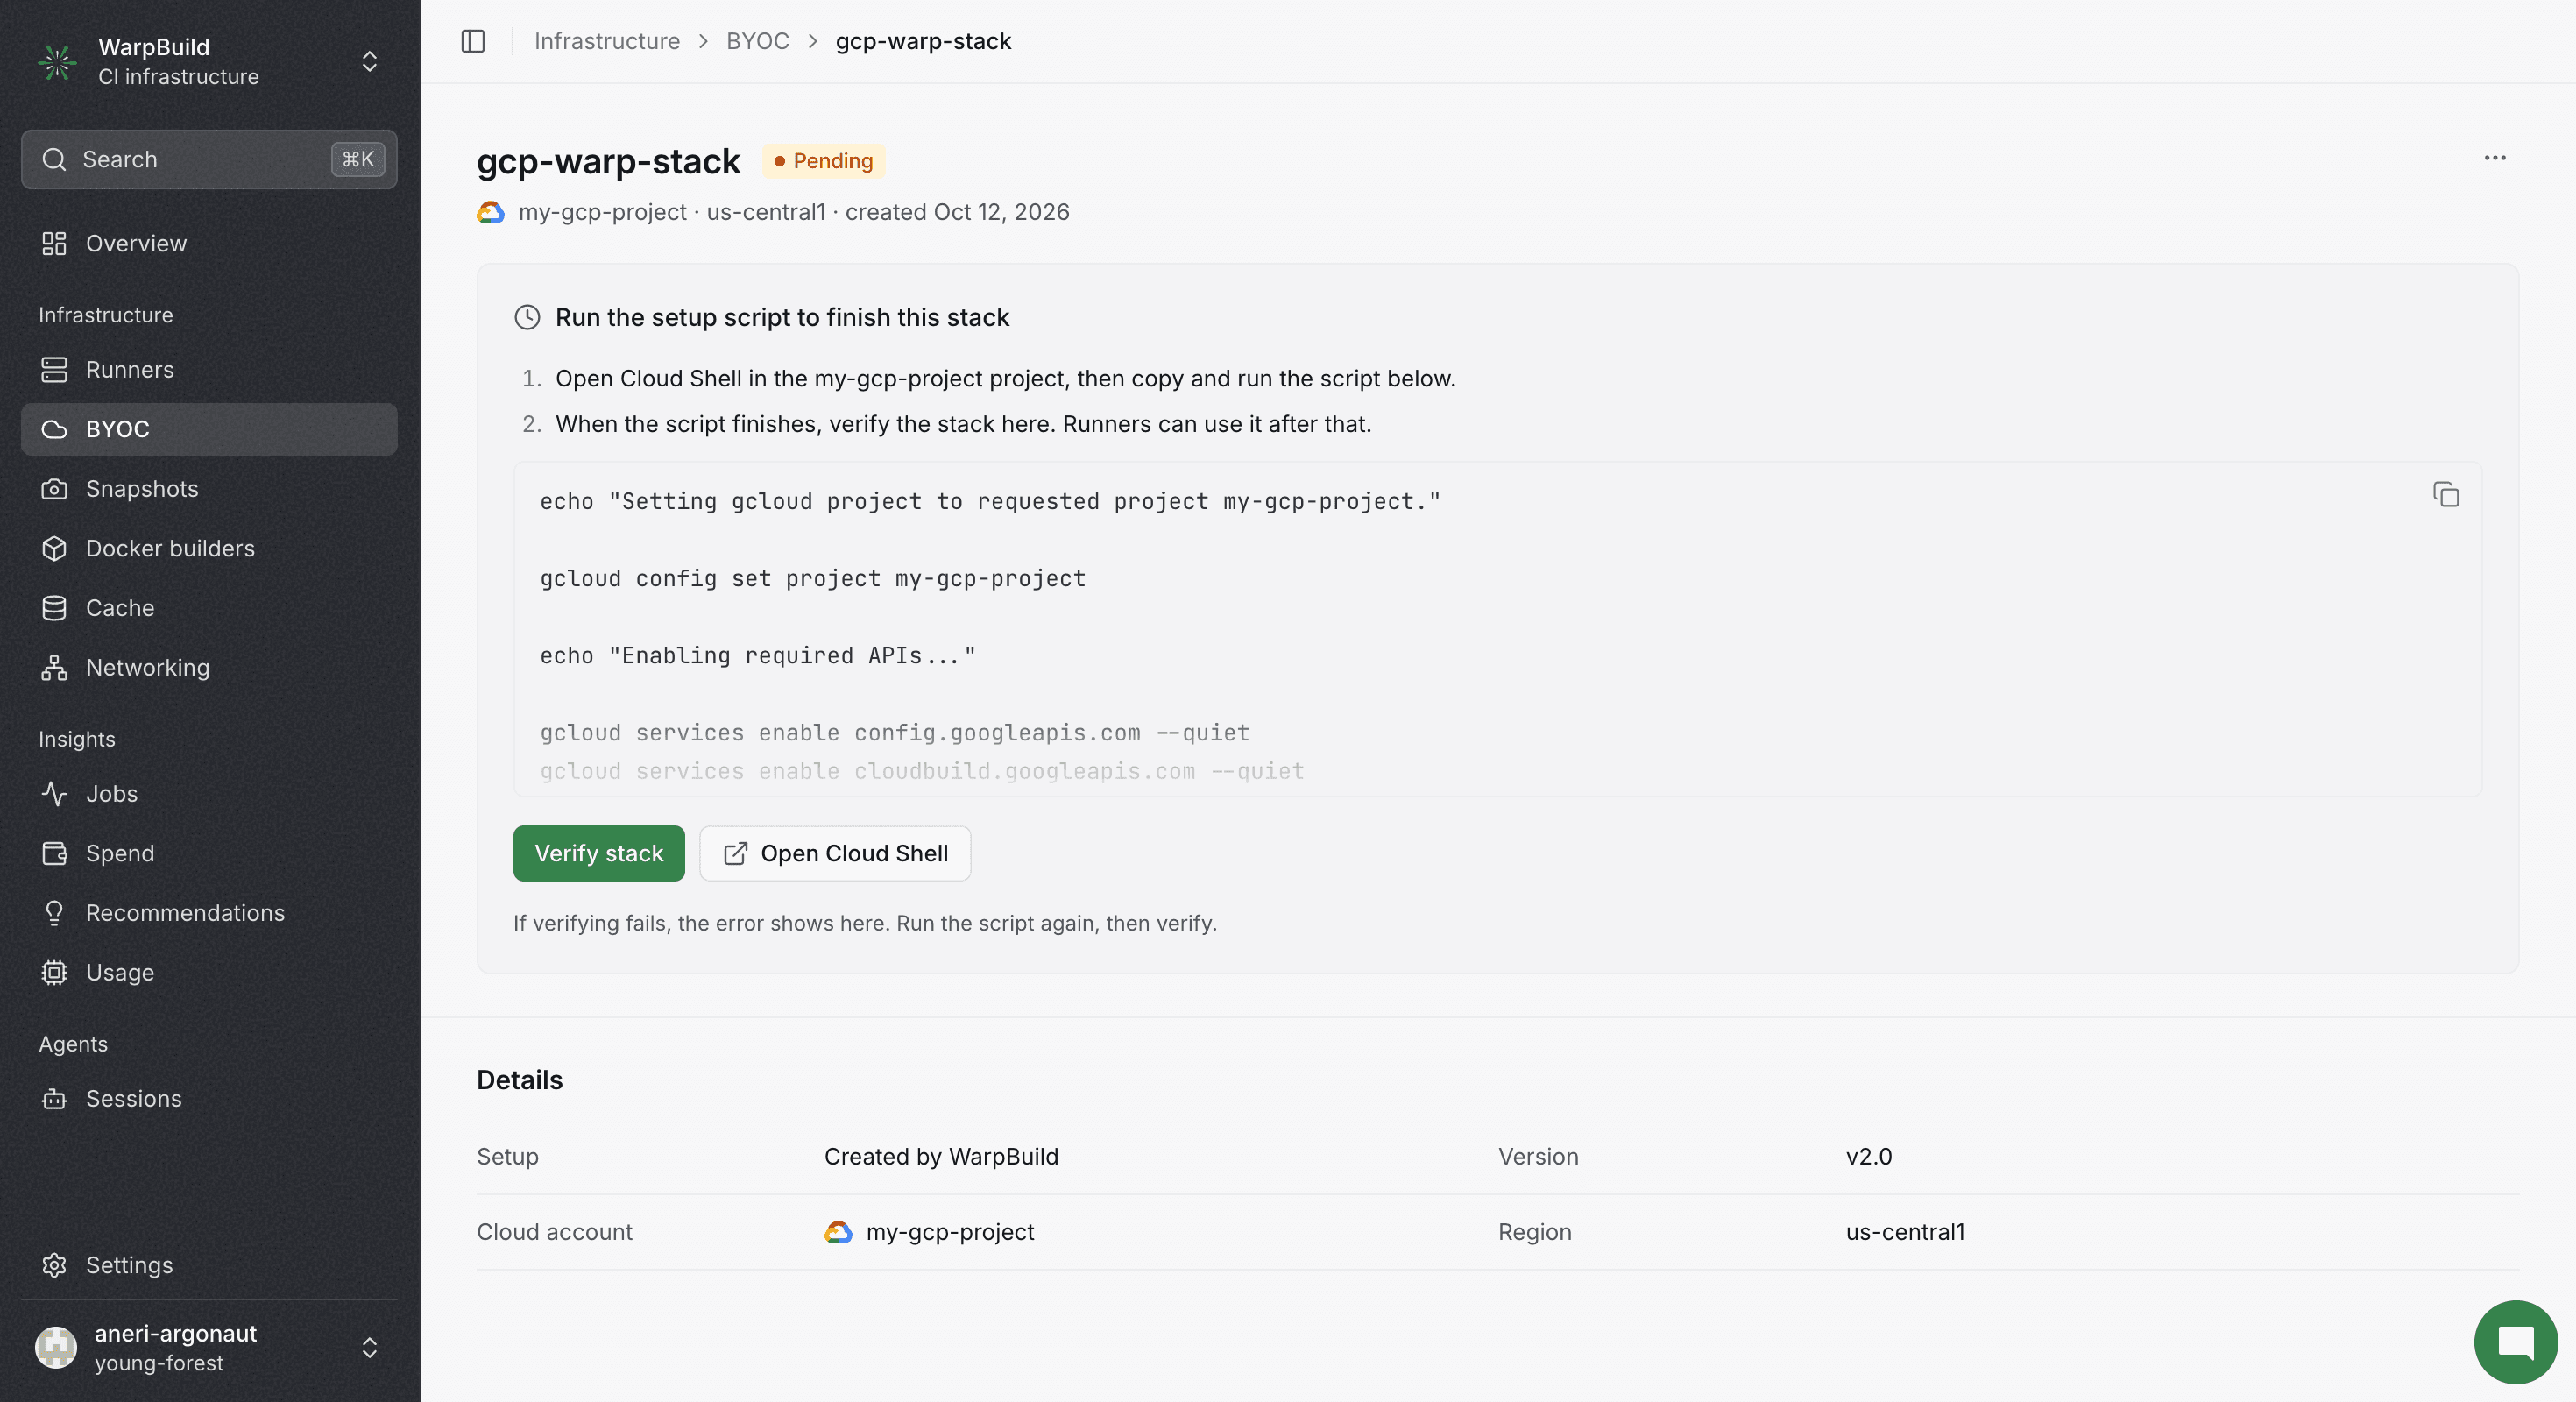Open Docker builders section
The width and height of the screenshot is (2576, 1402).
[209, 548]
